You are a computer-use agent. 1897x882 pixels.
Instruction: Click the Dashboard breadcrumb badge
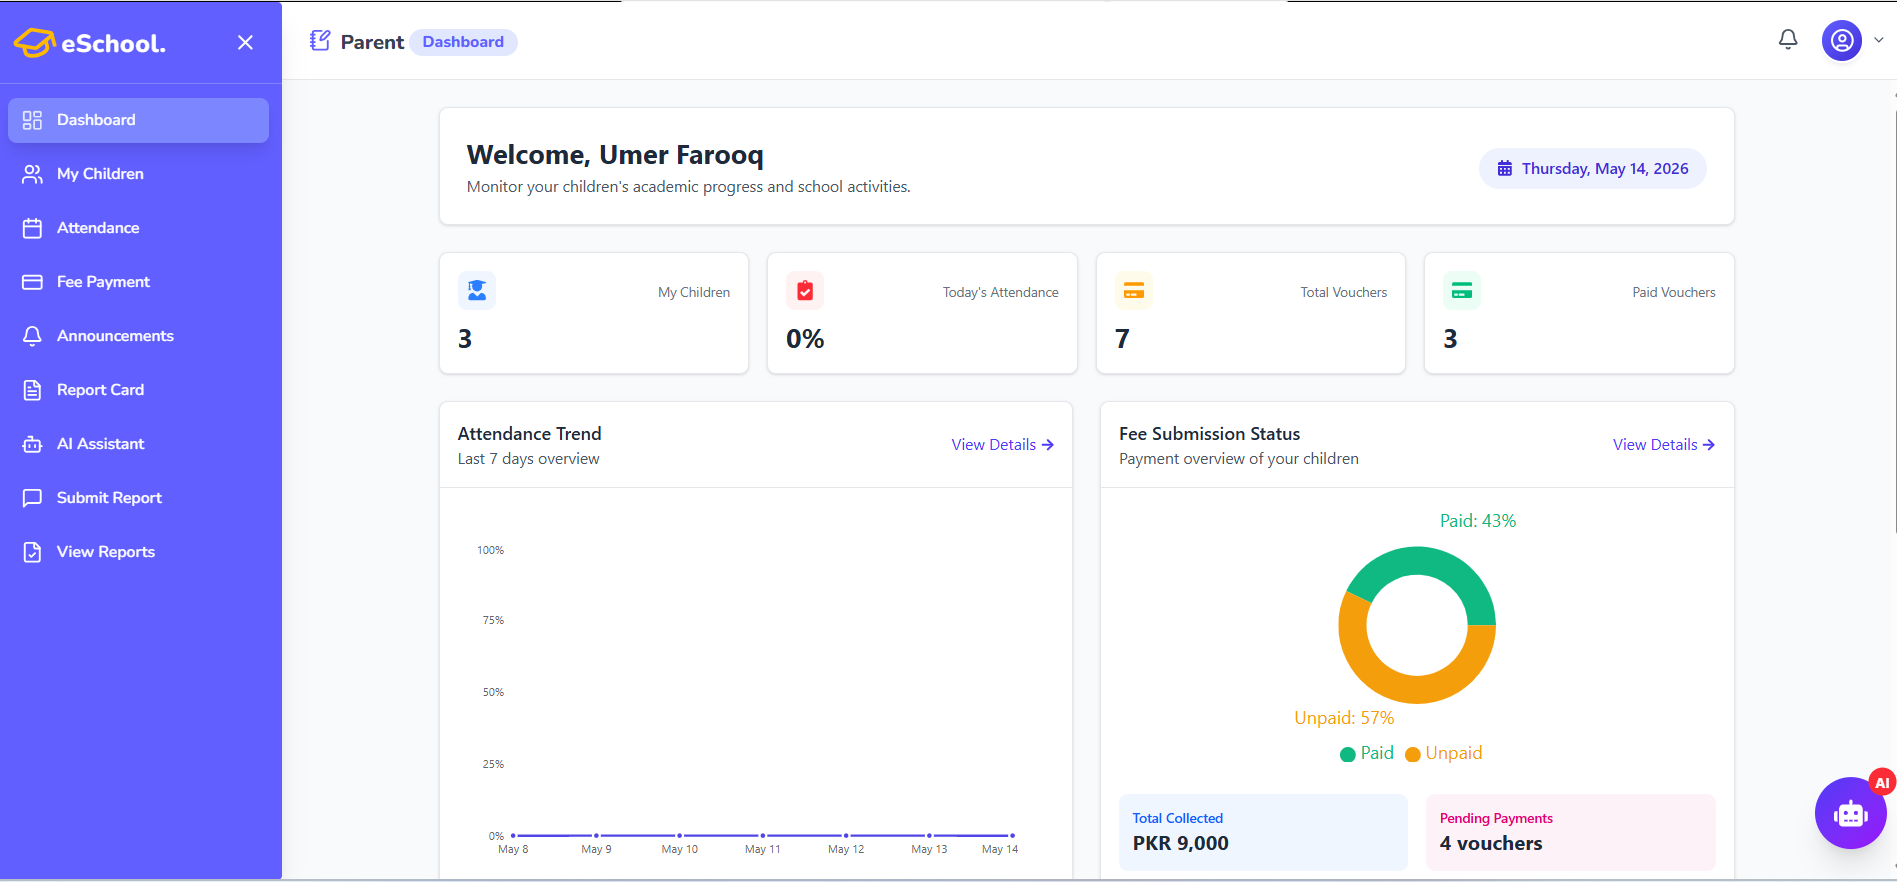pyautogui.click(x=463, y=42)
